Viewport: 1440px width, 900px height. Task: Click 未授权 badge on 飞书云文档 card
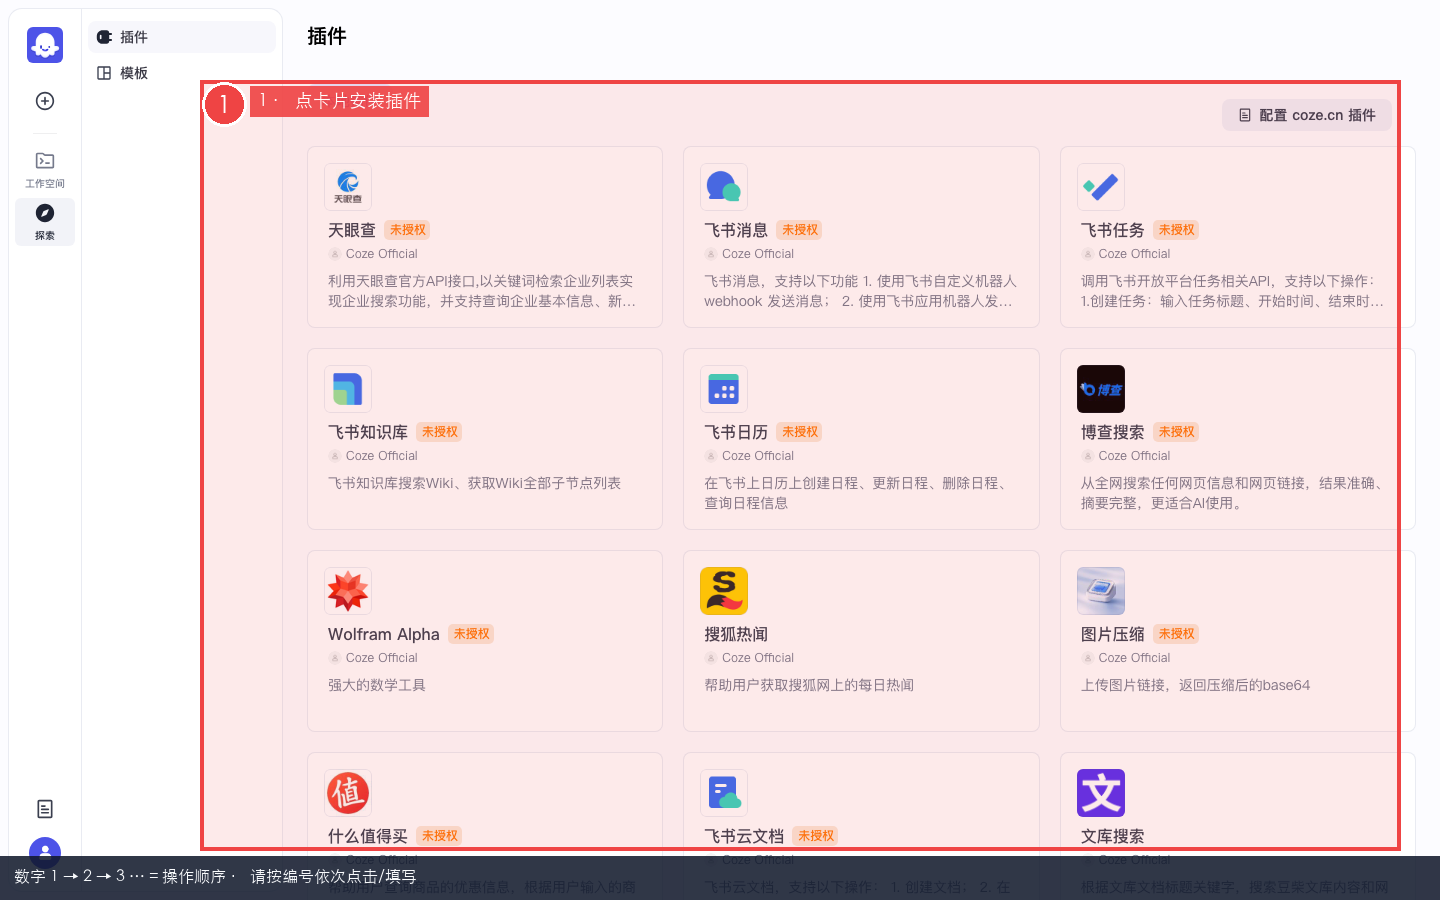[816, 836]
